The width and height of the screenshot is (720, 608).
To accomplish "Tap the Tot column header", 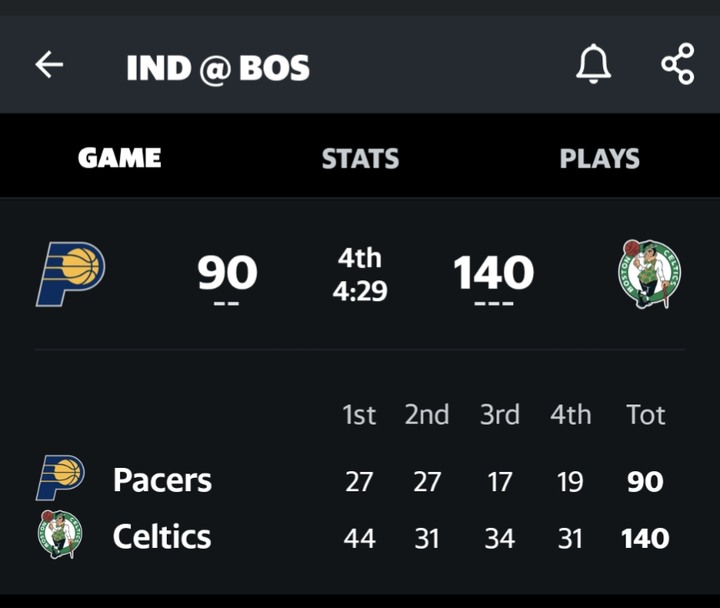I will pos(645,415).
